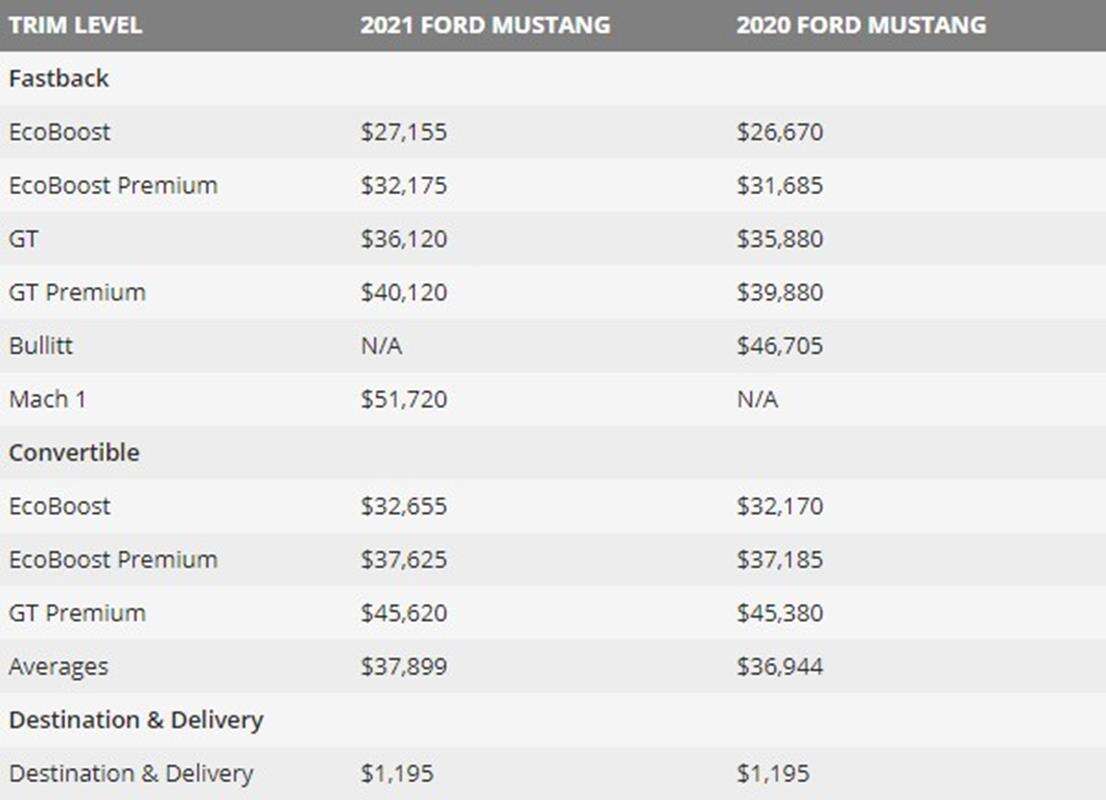This screenshot has height=800, width=1106.
Task: Select the 2021 average price $37,899
Action: click(404, 666)
